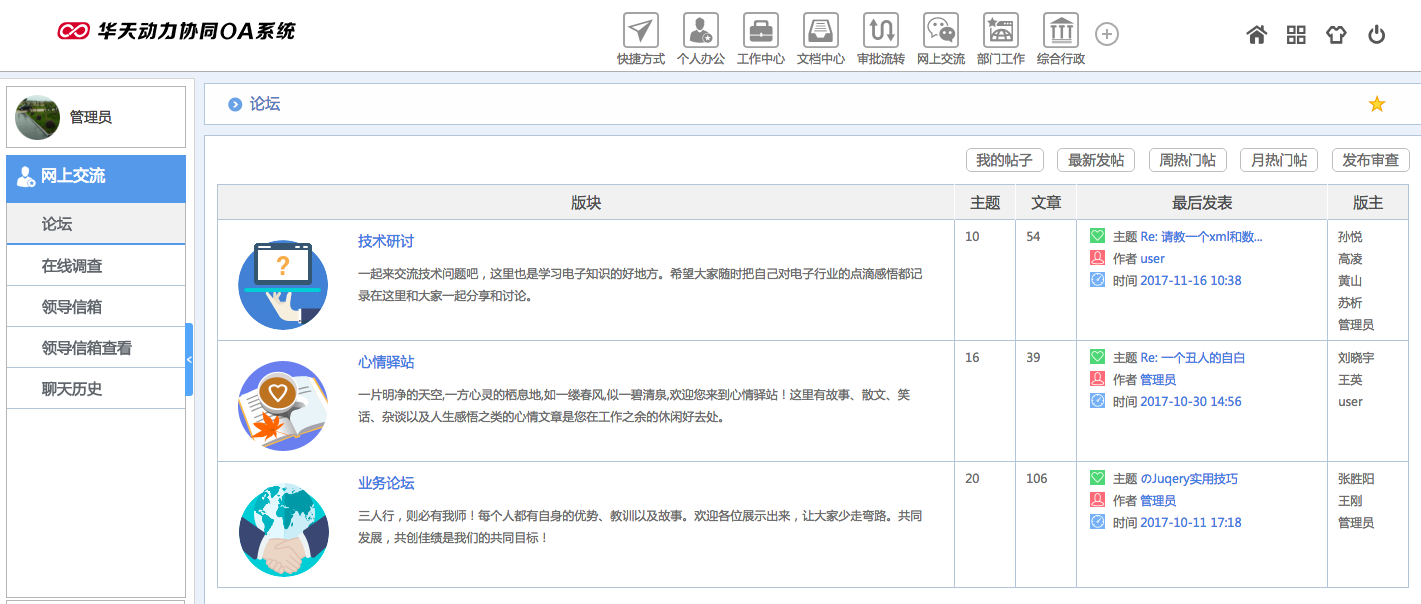
Task: Open the 快捷方式 shortcut icon
Action: [x=639, y=30]
